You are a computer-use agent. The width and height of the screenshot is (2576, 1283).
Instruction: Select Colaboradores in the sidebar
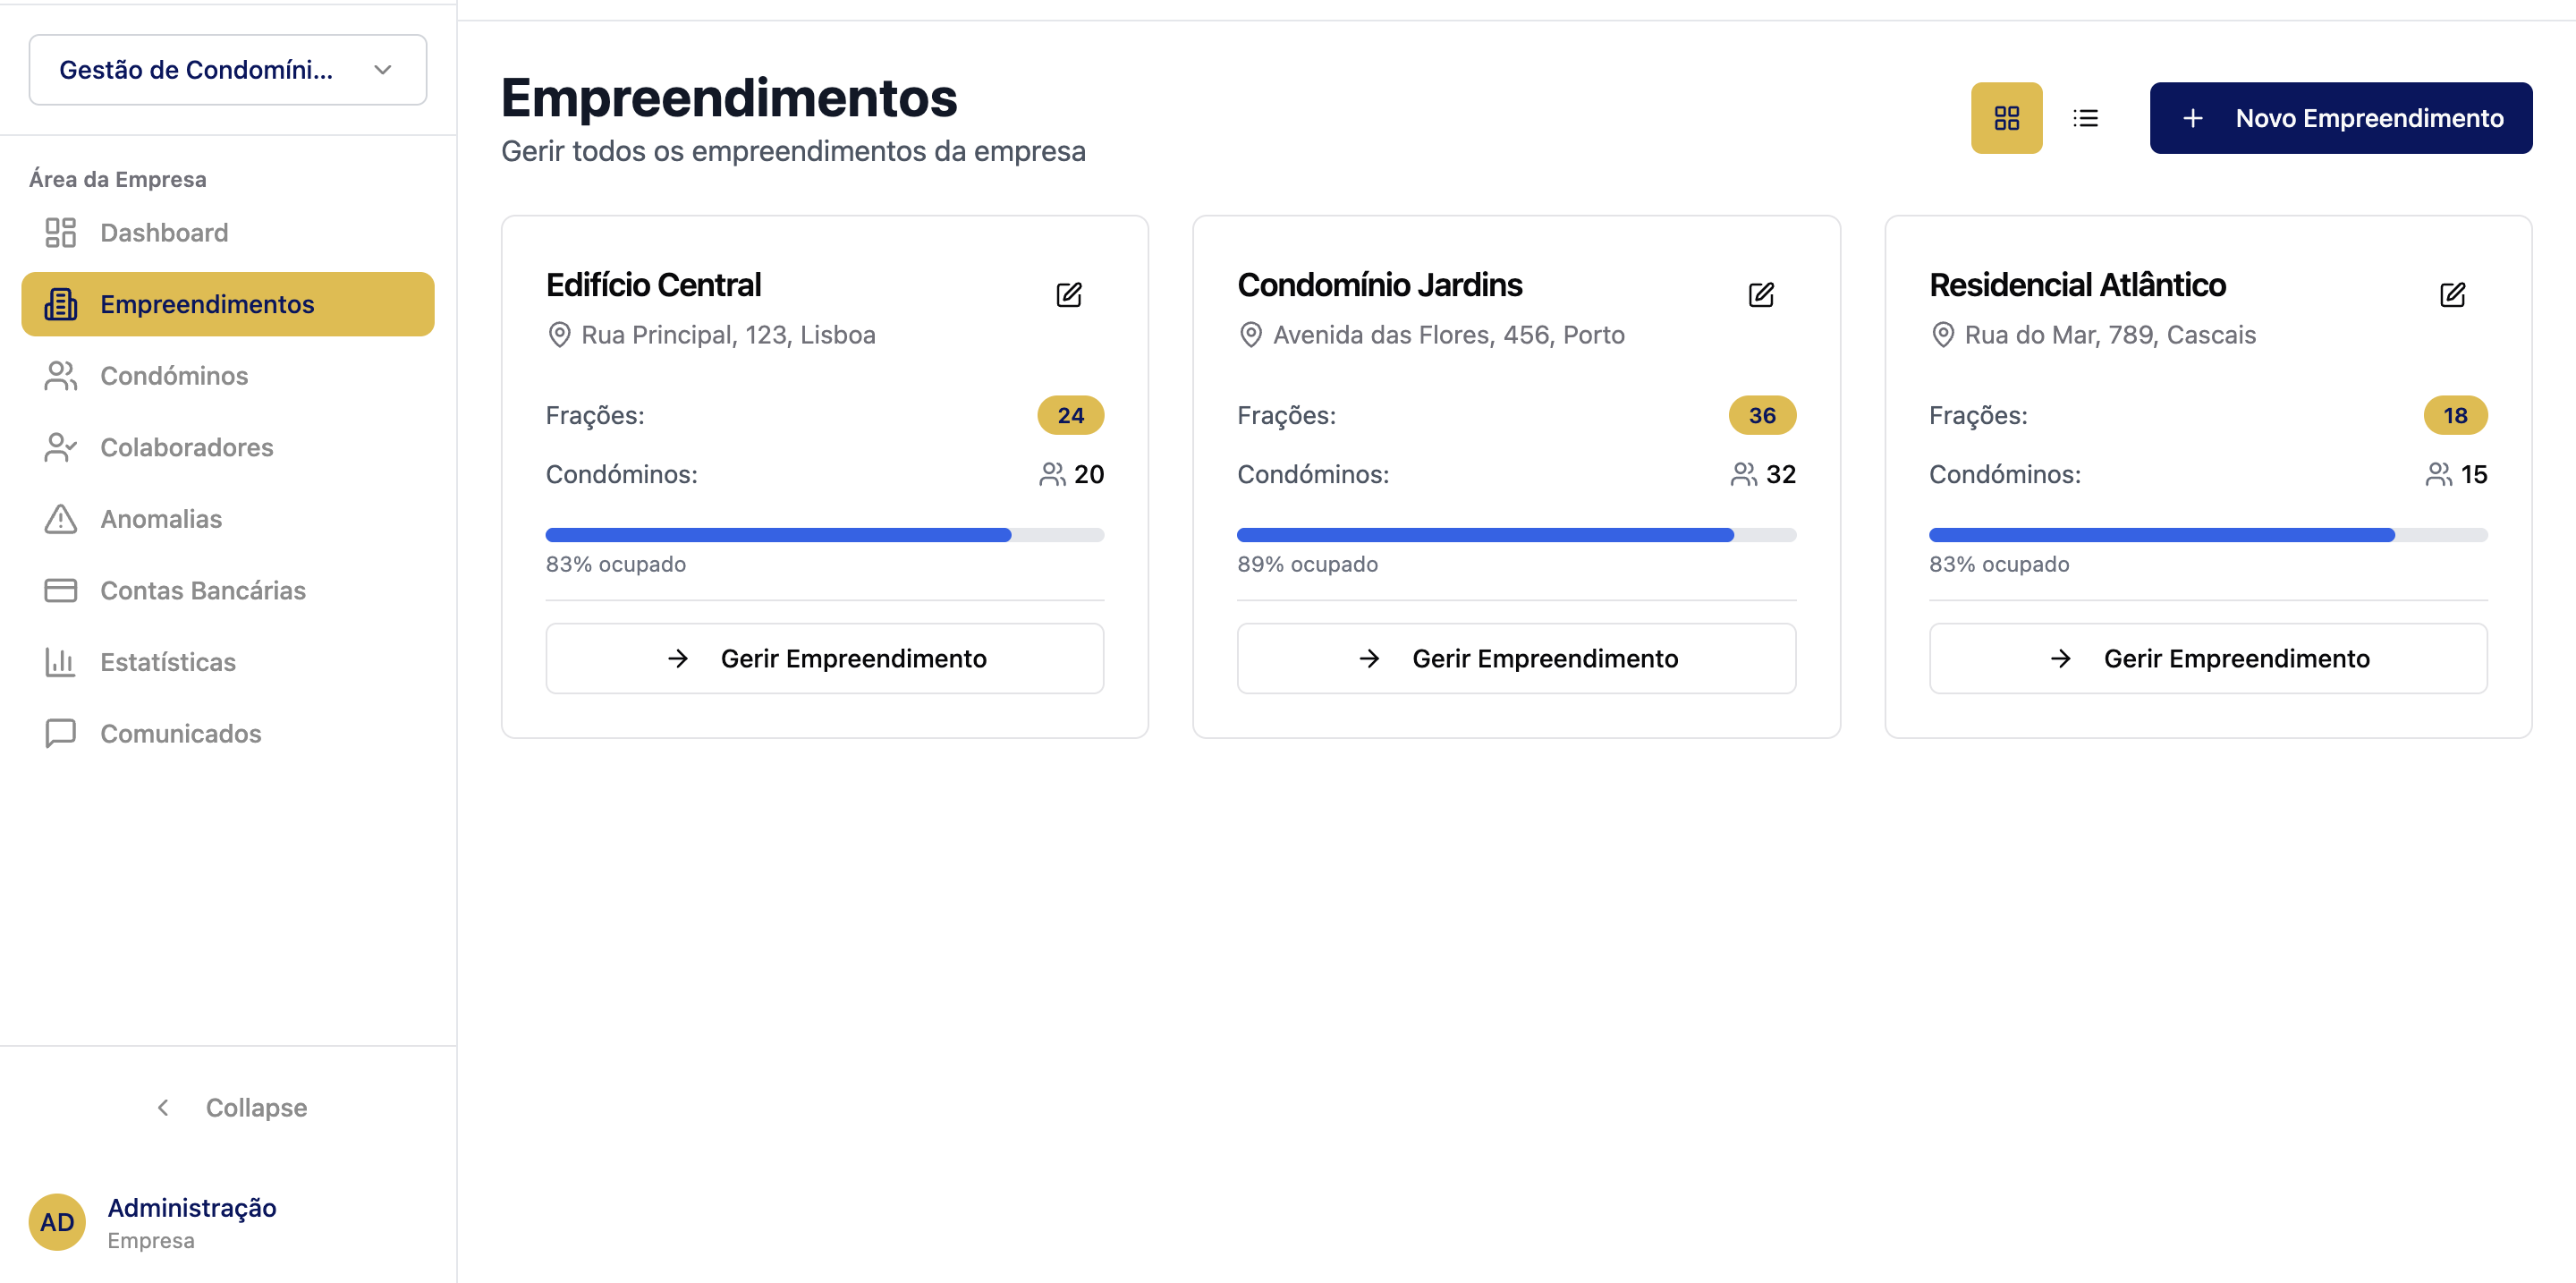[186, 448]
